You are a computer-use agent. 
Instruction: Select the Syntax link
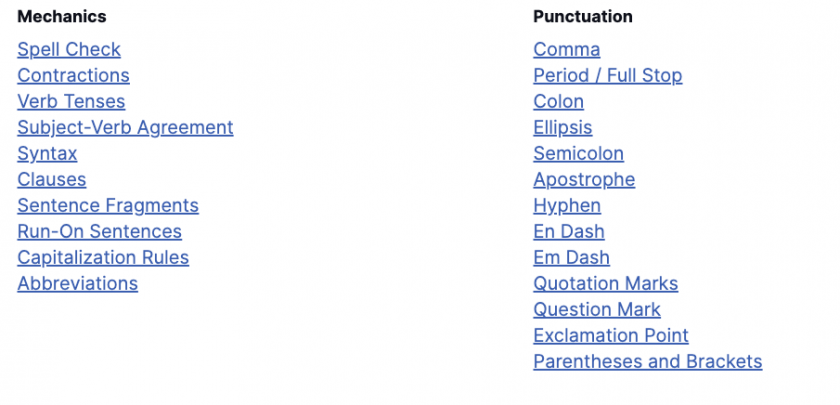click(47, 154)
